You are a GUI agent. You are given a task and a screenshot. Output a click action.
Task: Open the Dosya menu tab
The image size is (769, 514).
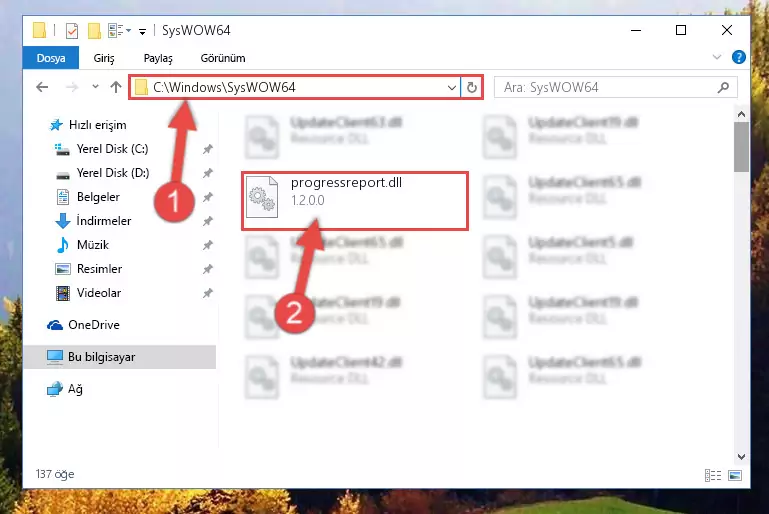[51, 58]
